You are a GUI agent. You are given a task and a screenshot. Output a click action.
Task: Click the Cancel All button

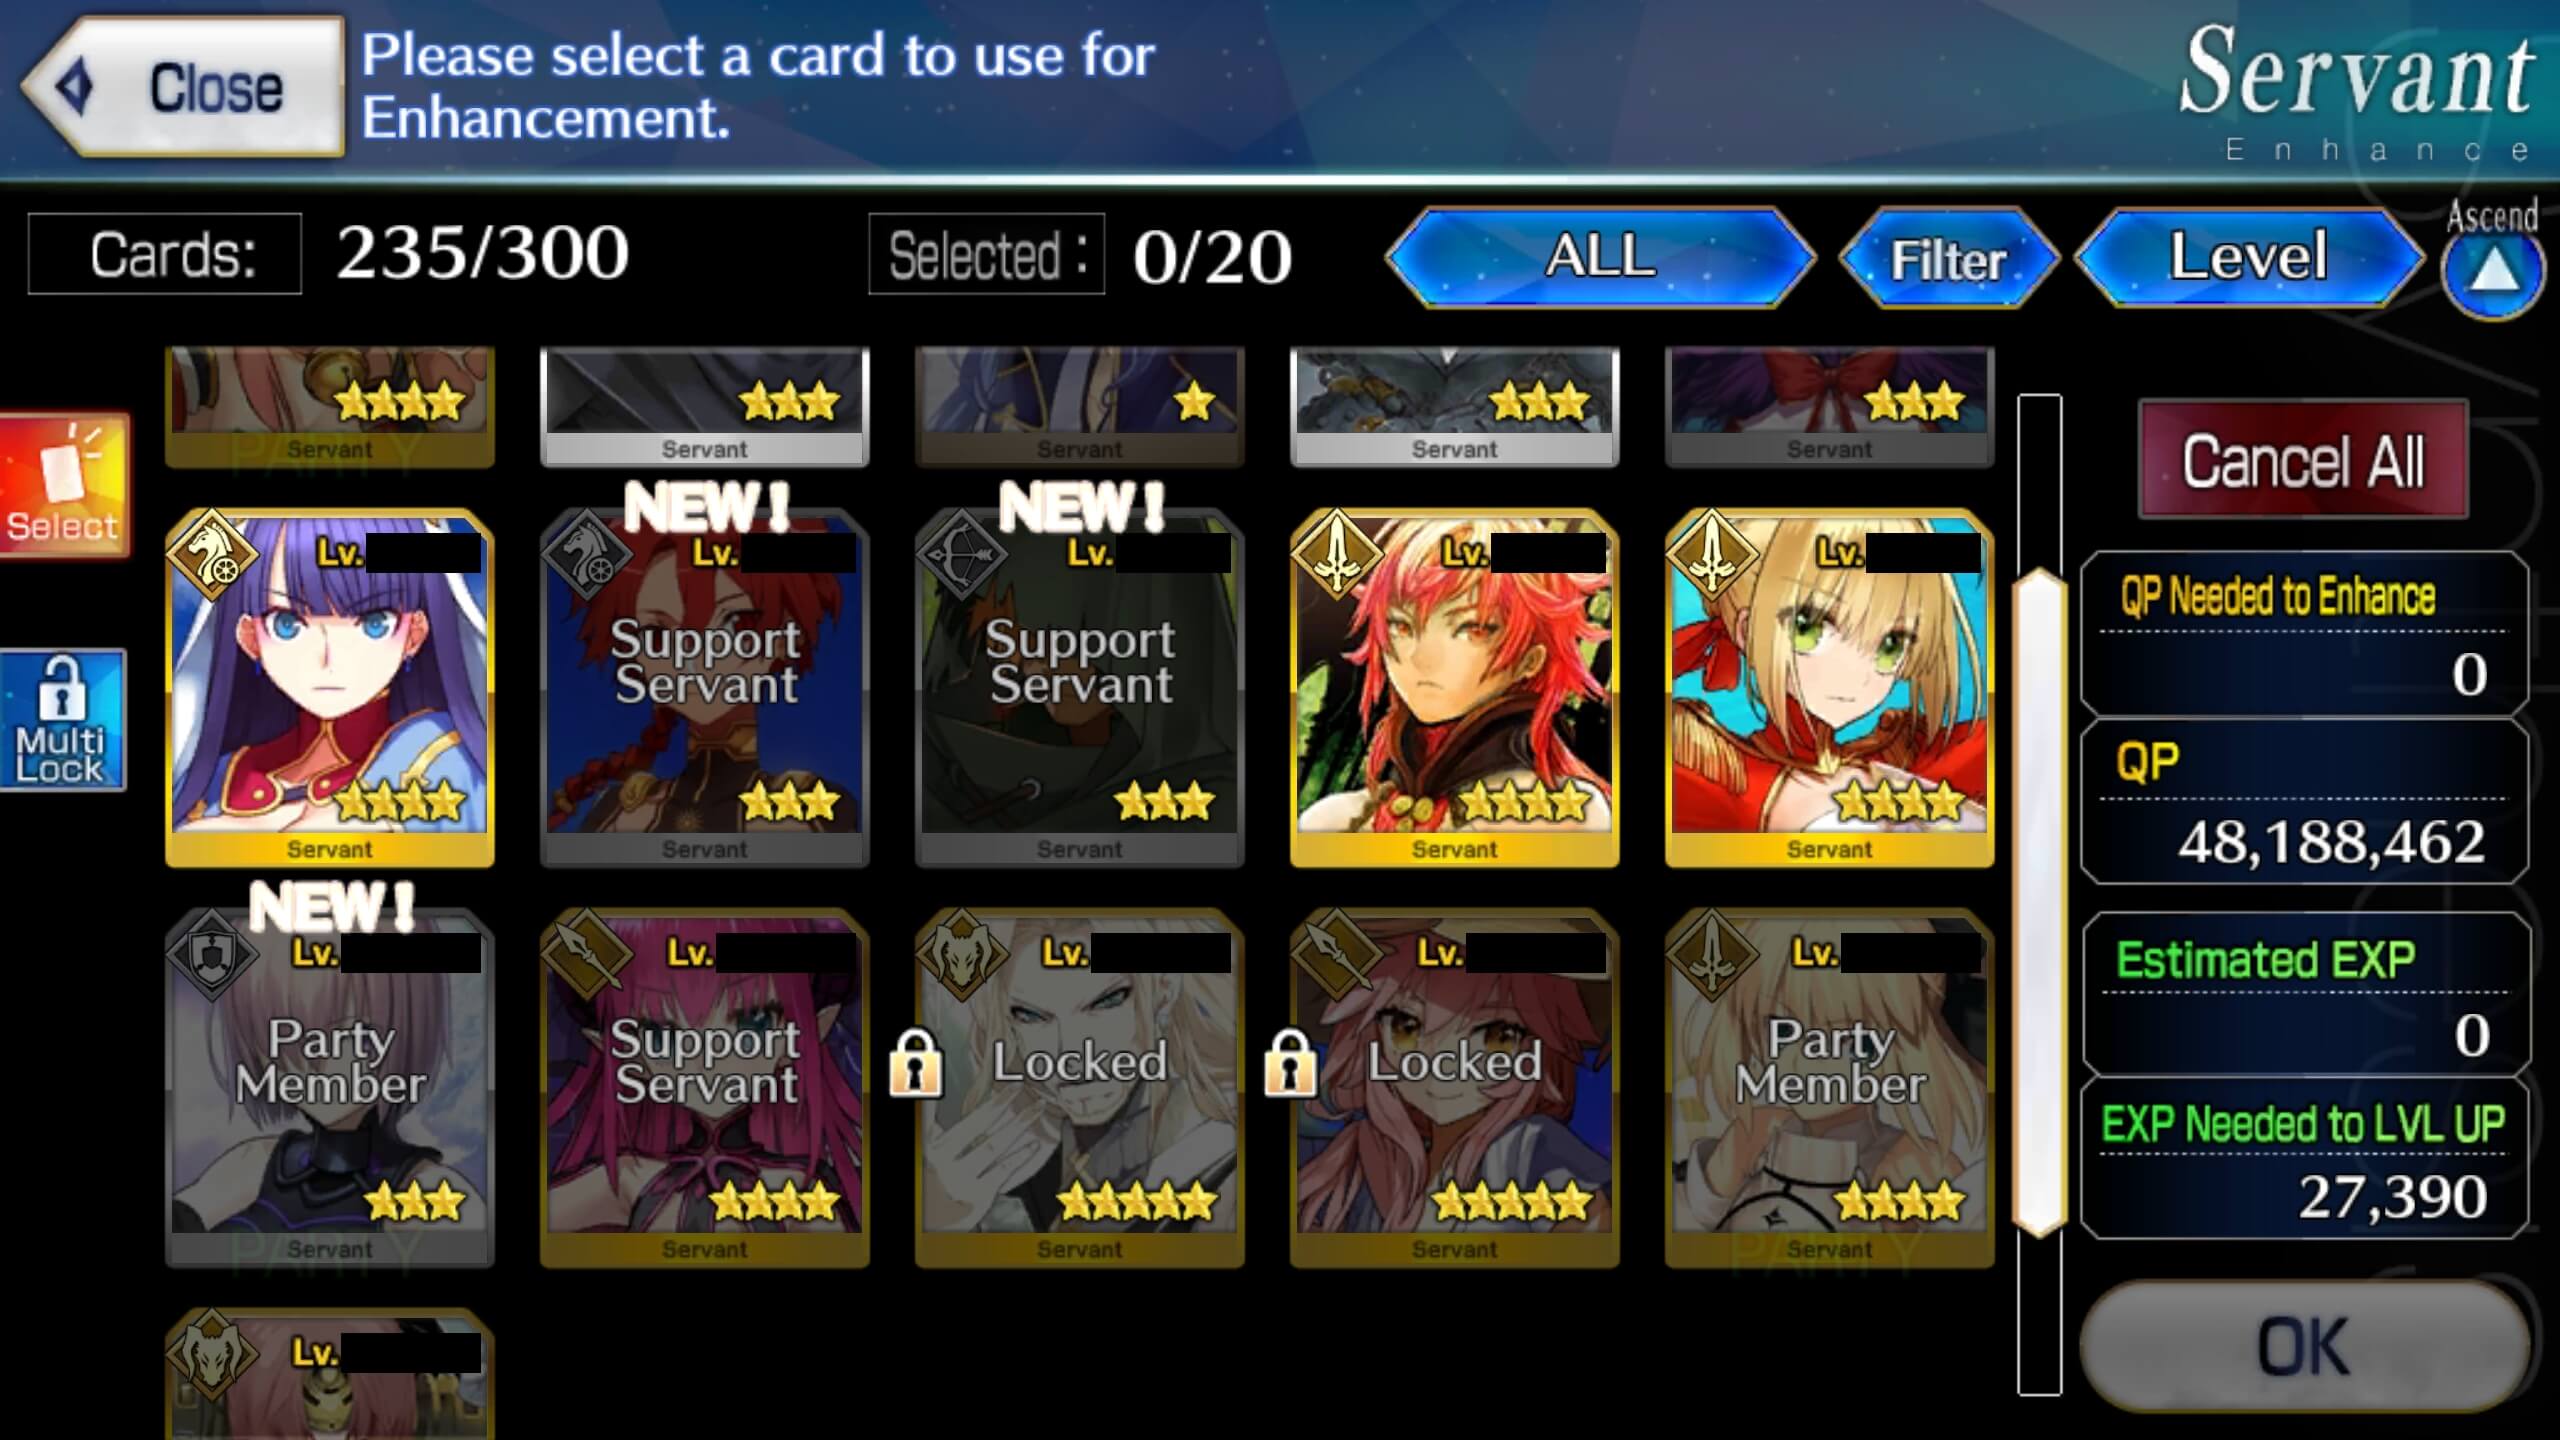(x=2303, y=460)
